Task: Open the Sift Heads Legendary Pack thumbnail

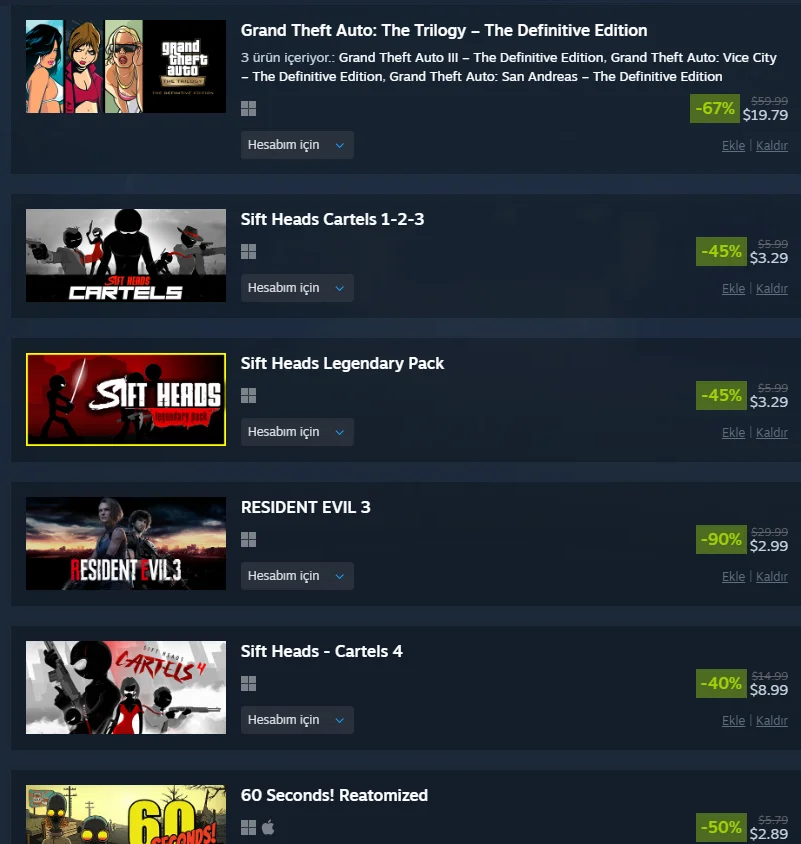Action: tap(126, 399)
